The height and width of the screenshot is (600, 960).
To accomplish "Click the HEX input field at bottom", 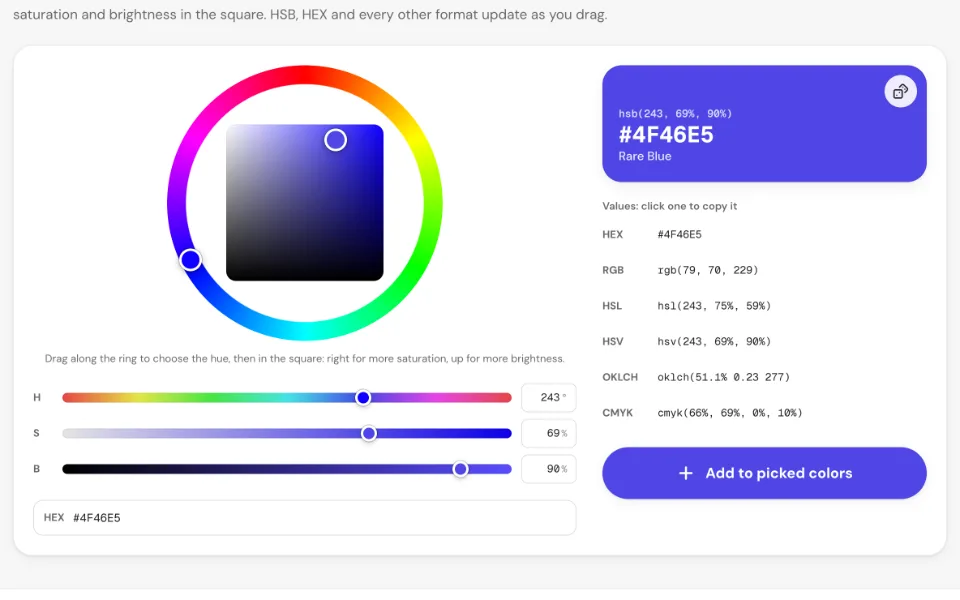I will (304, 517).
